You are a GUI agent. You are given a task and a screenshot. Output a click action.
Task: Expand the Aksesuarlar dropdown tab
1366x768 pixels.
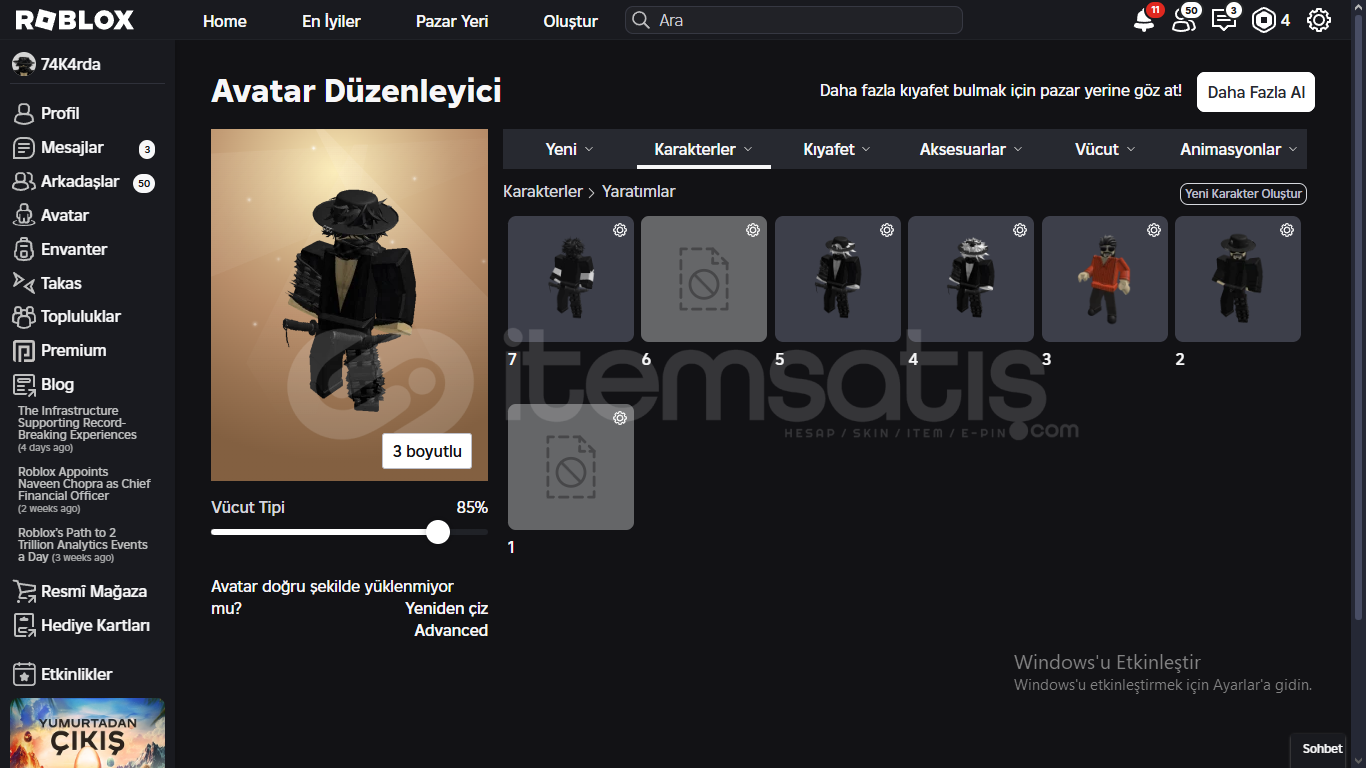[971, 149]
